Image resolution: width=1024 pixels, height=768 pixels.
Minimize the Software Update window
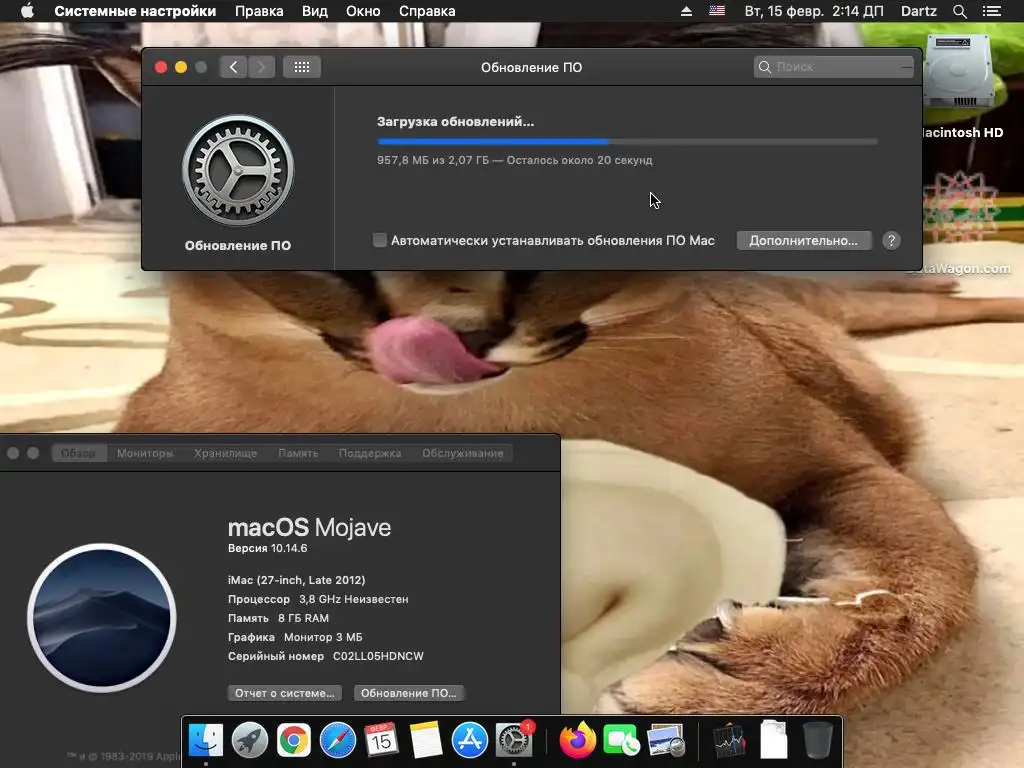pos(181,67)
